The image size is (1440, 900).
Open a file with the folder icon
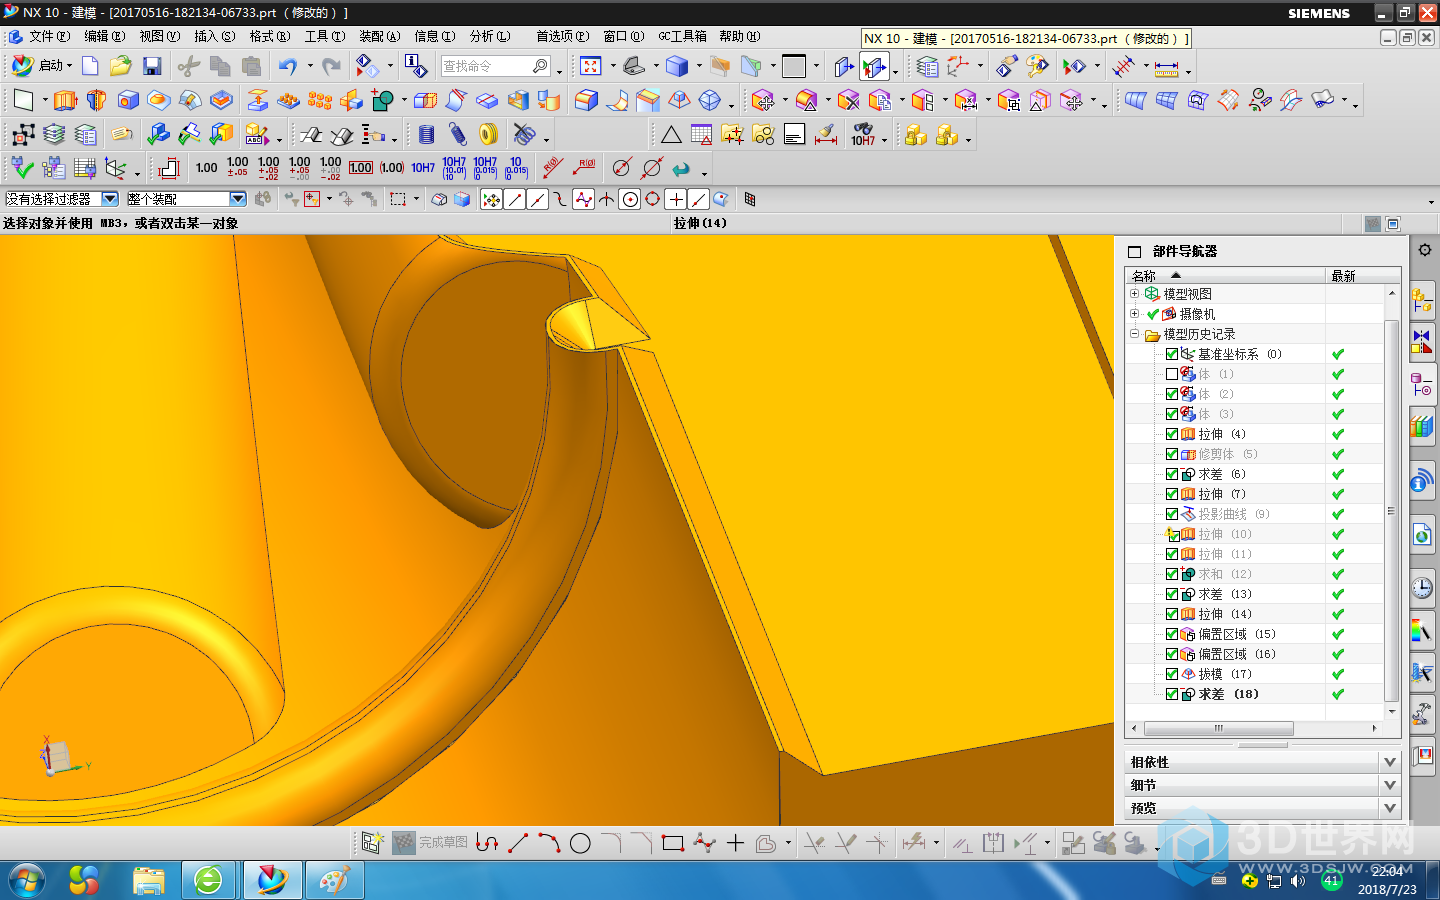point(120,66)
